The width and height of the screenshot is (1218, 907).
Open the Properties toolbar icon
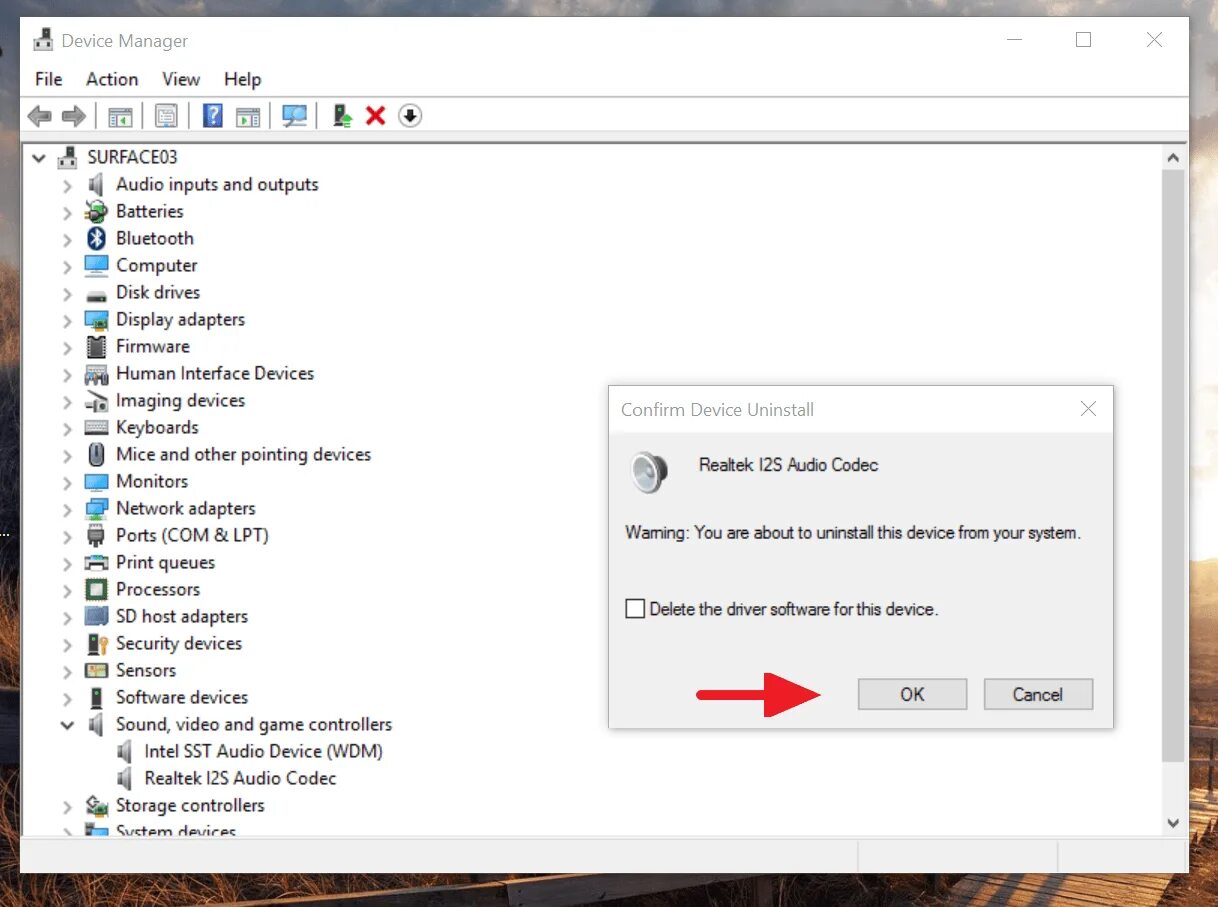click(166, 116)
